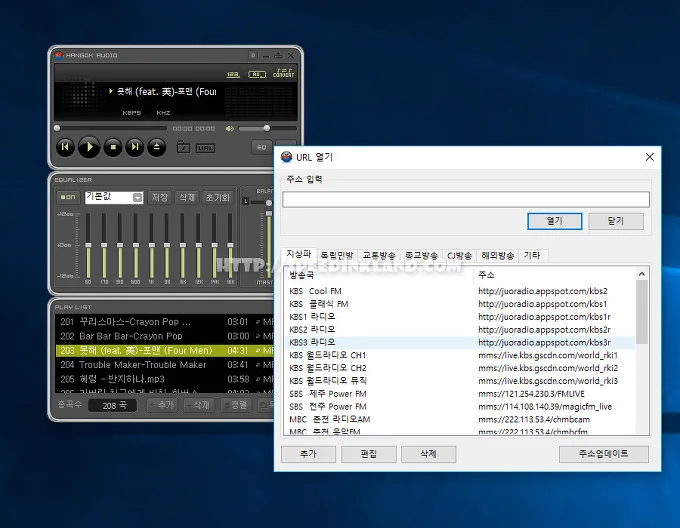The width and height of the screenshot is (680, 528).
Task: Switch to the 기타 tab
Action: [x=532, y=255]
